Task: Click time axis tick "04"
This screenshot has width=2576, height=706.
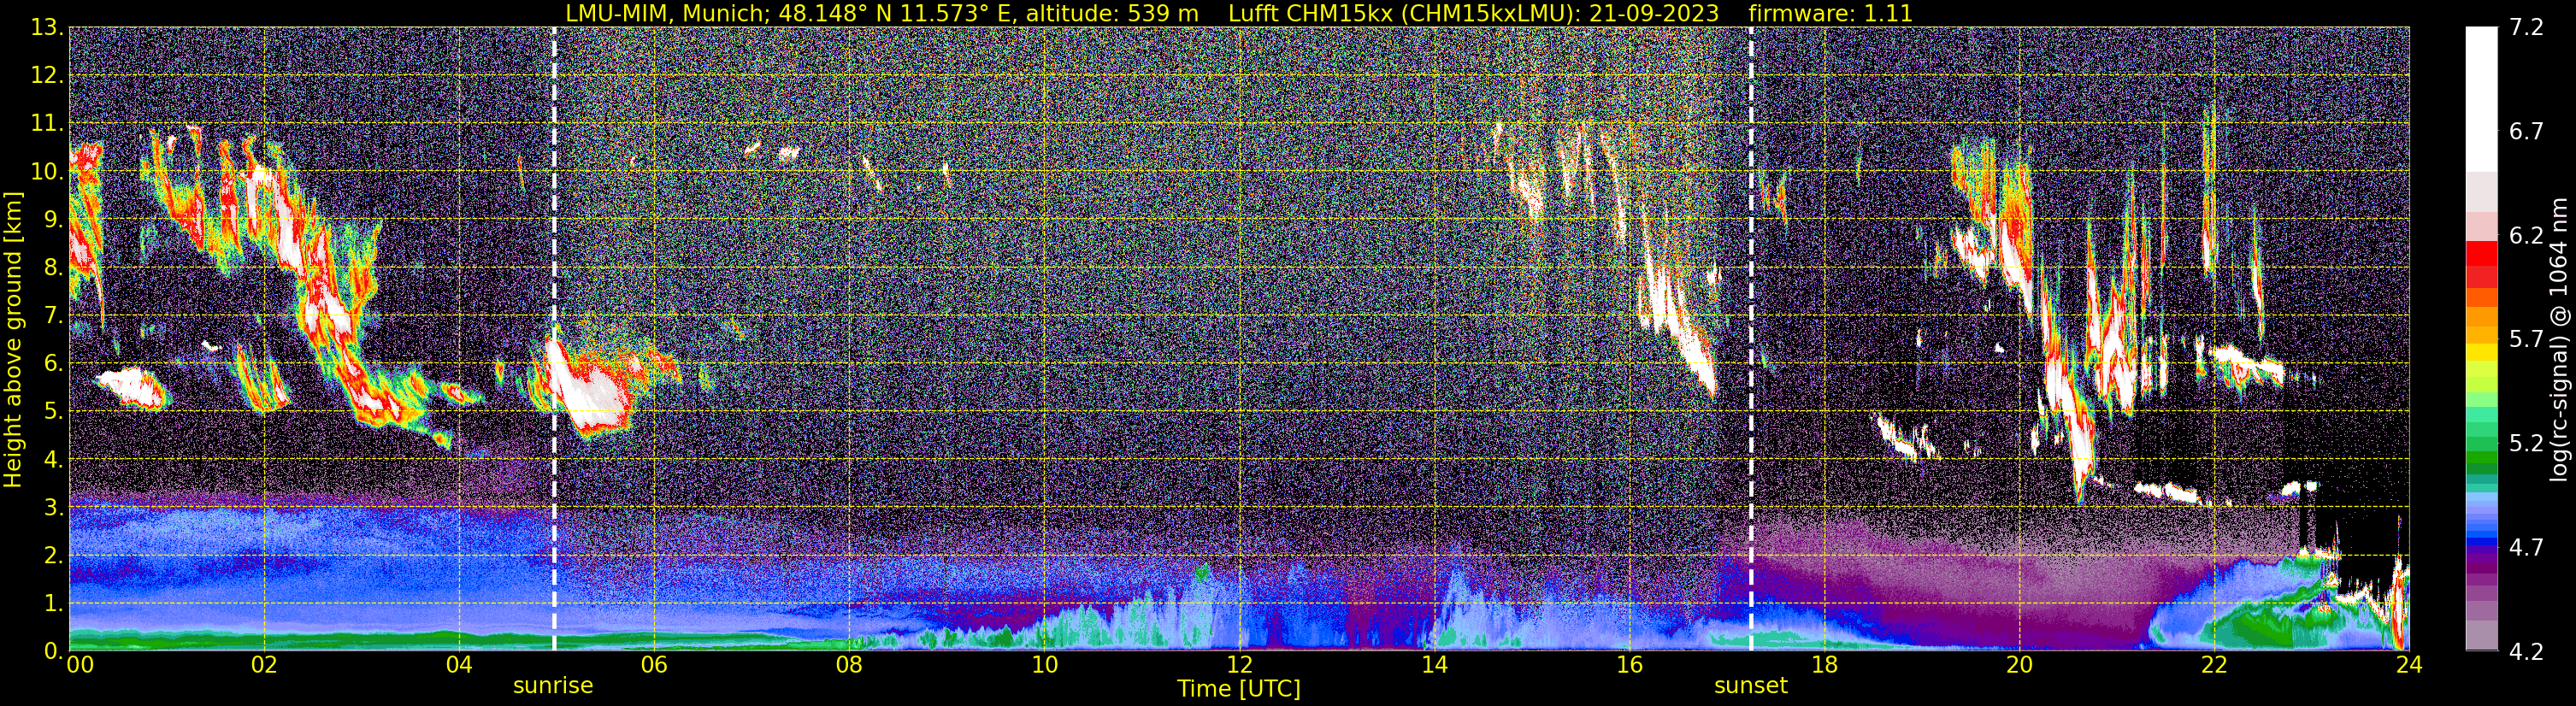Action: pyautogui.click(x=459, y=666)
